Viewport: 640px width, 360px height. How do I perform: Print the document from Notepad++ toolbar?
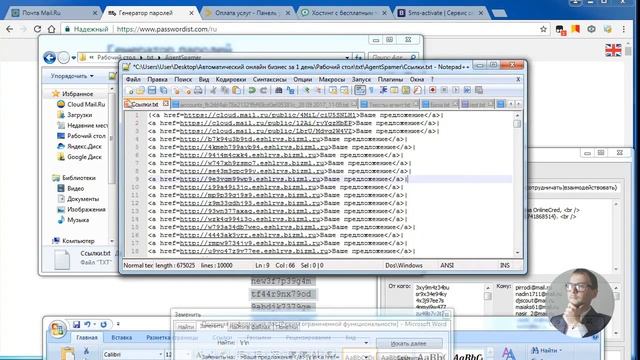198,90
